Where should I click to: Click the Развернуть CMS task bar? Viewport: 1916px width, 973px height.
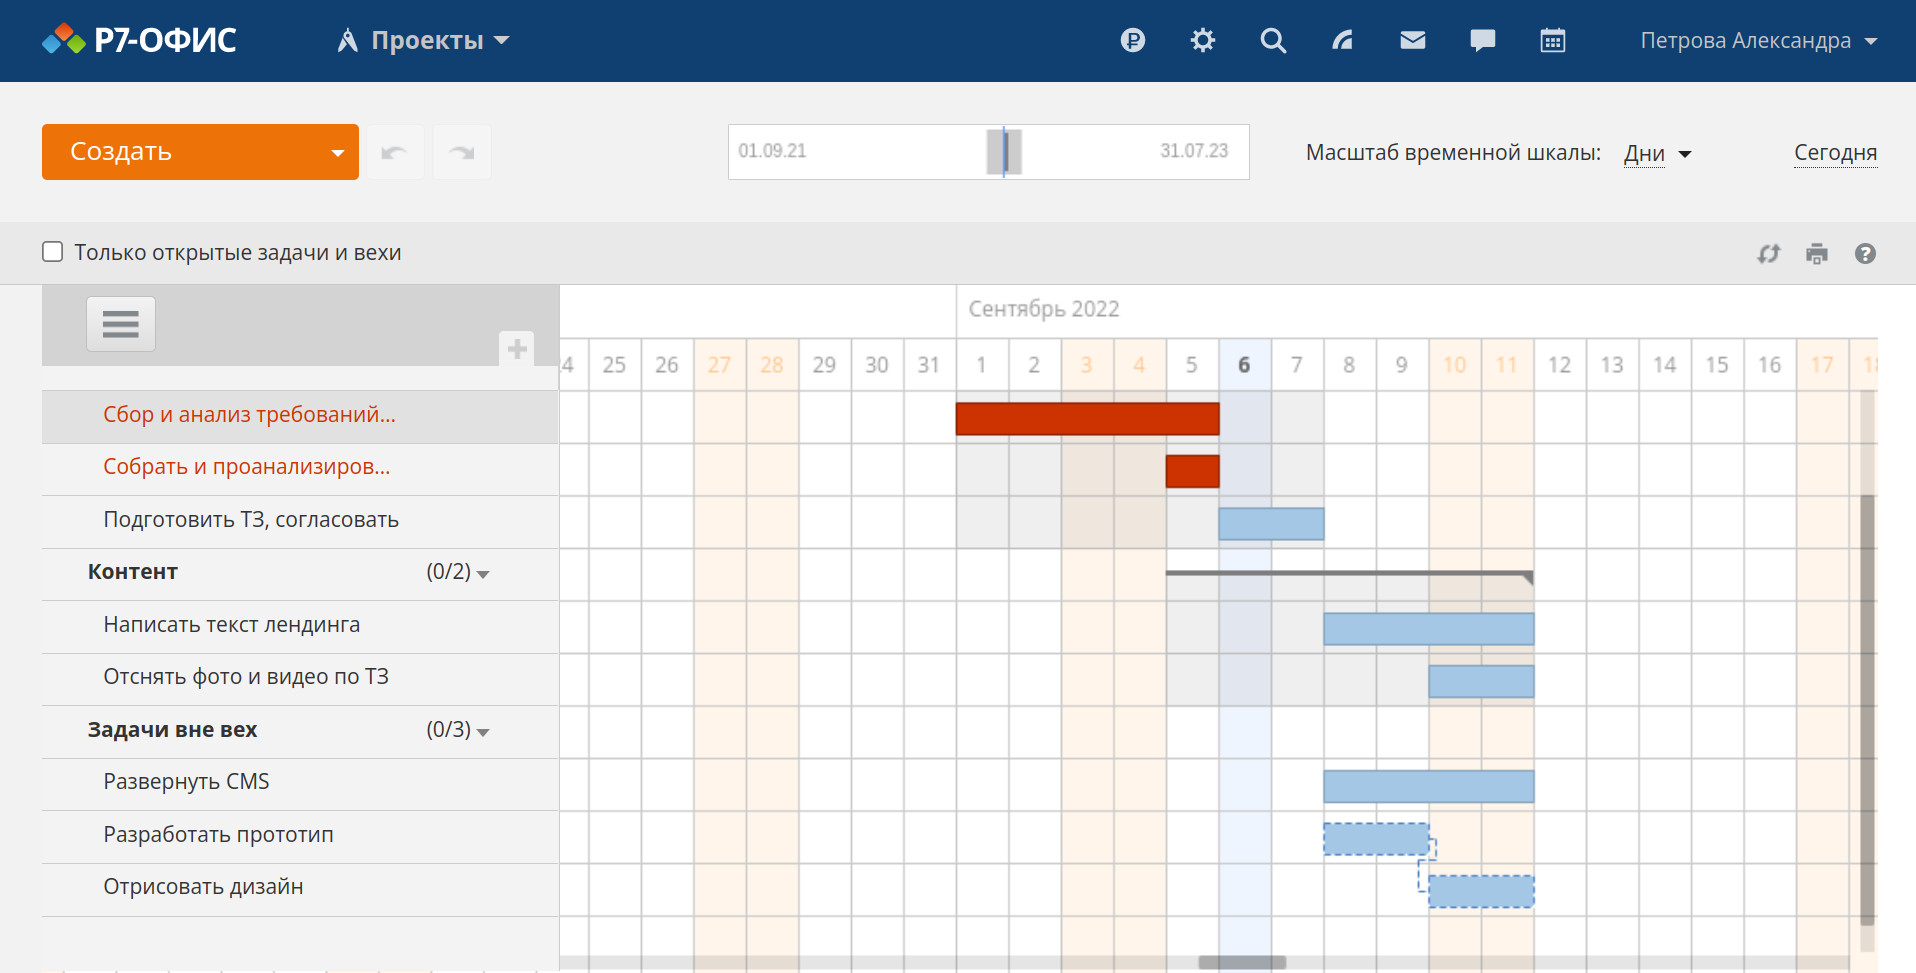[x=1429, y=786]
